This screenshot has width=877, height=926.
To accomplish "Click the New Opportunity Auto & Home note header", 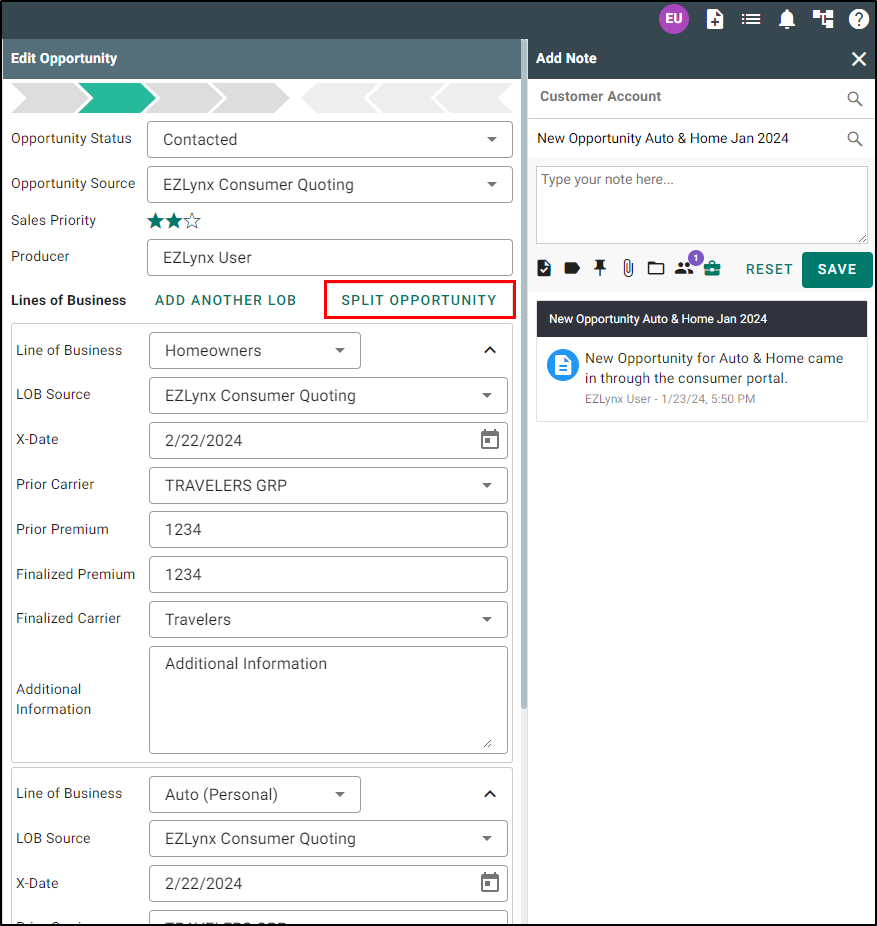I will (702, 319).
